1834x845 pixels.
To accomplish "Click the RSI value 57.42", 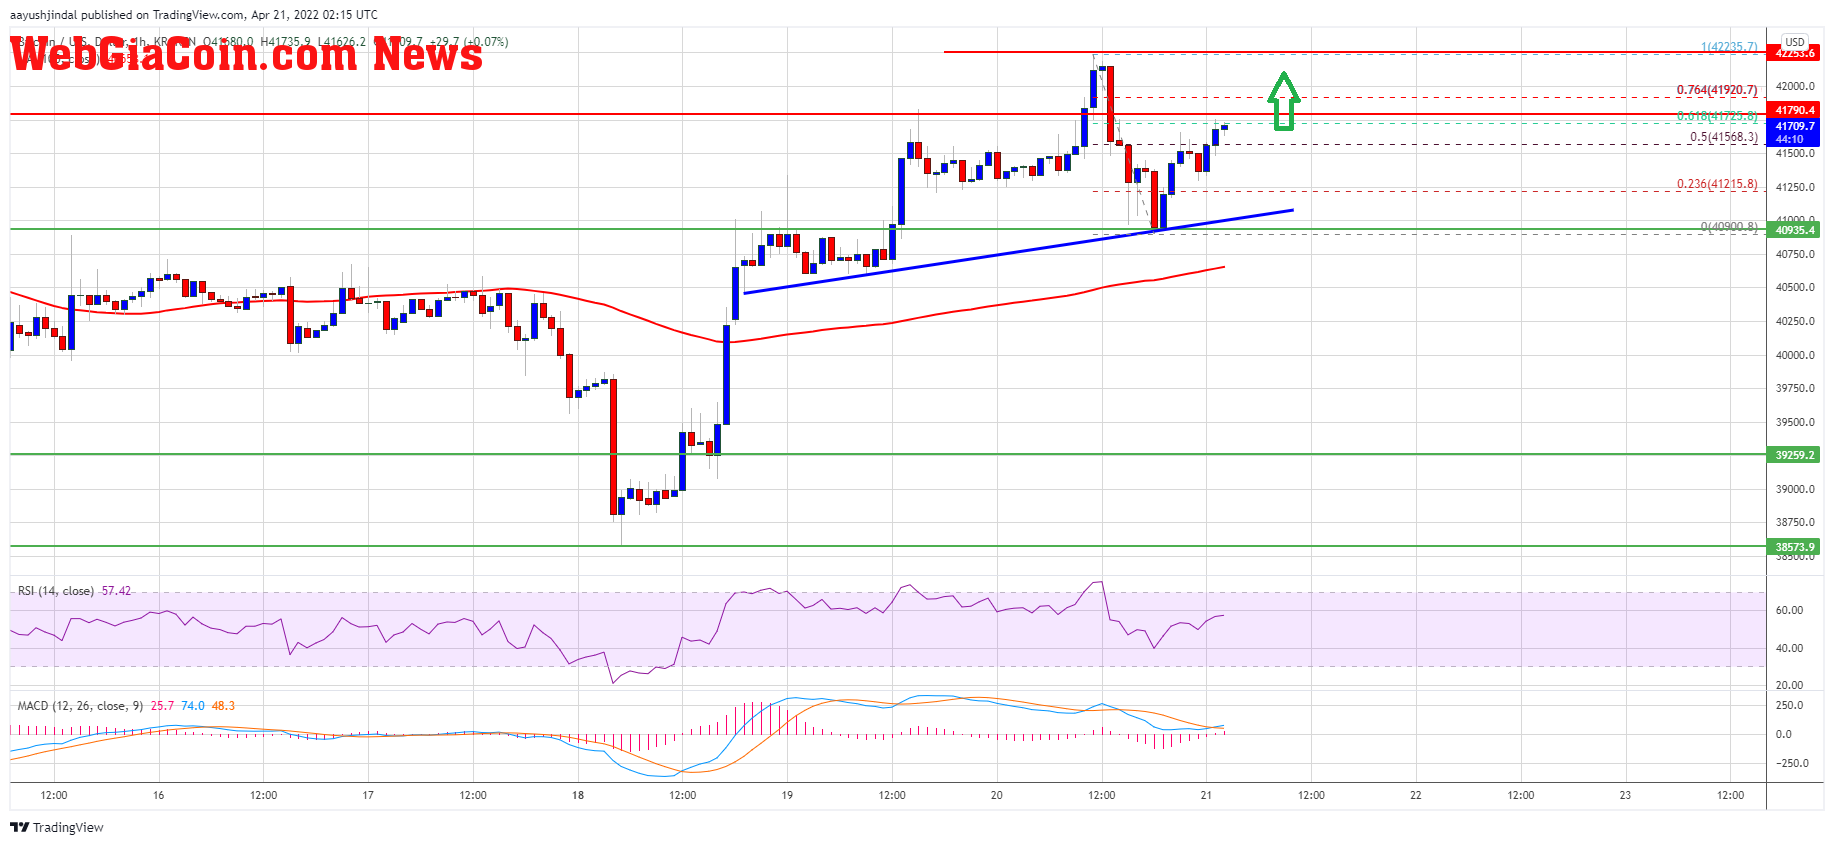I will pos(116,591).
